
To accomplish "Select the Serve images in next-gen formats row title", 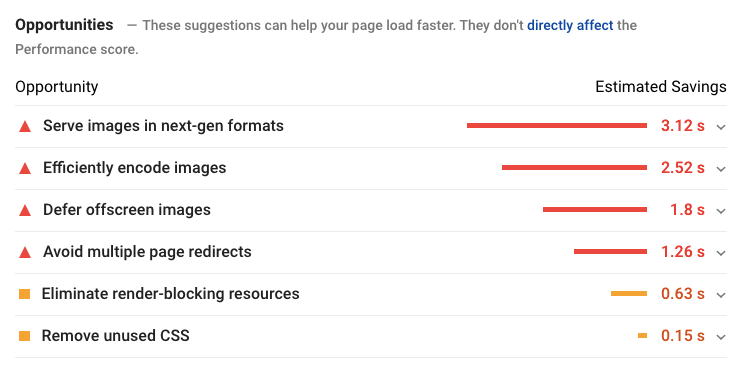I will pyautogui.click(x=163, y=125).
